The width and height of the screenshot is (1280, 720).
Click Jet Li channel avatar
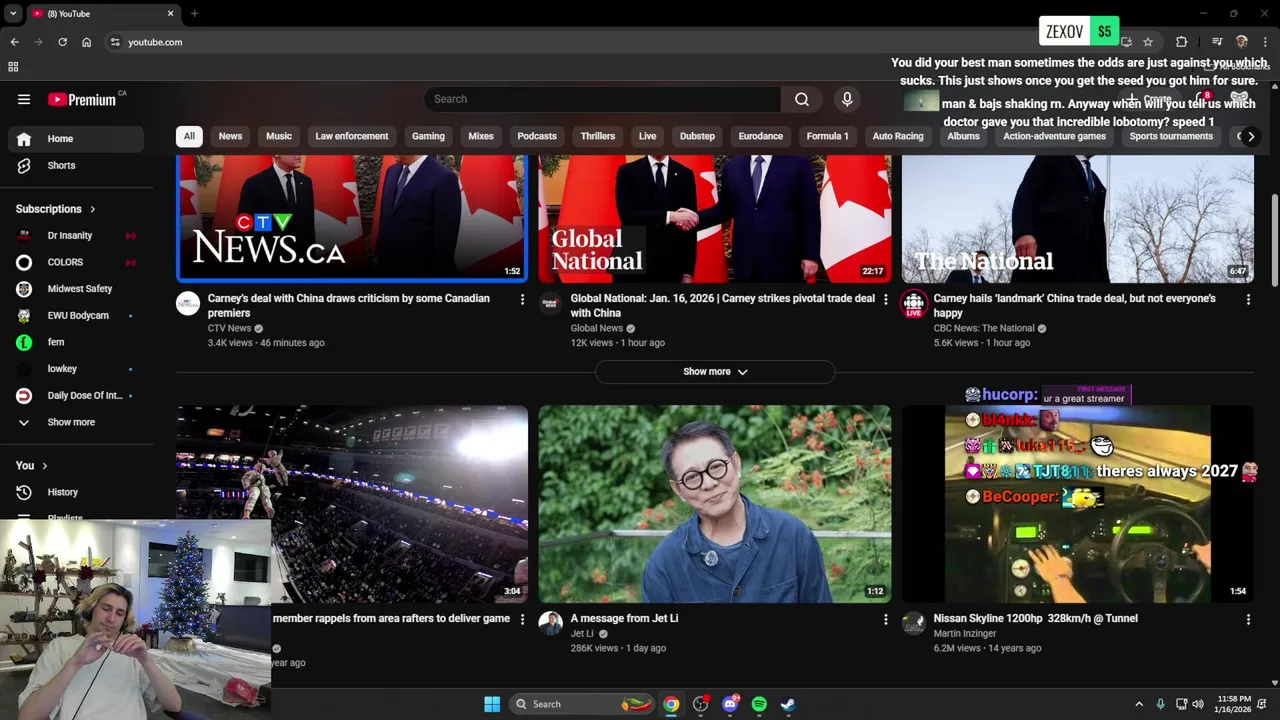[551, 624]
